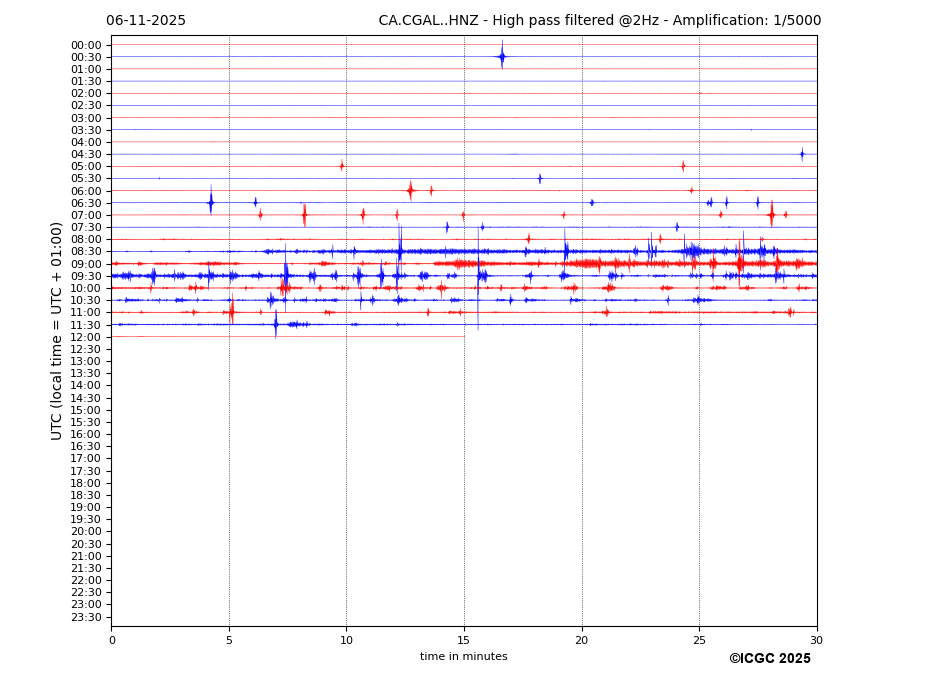Select the 00:00 time label on the y-axis

click(x=86, y=45)
